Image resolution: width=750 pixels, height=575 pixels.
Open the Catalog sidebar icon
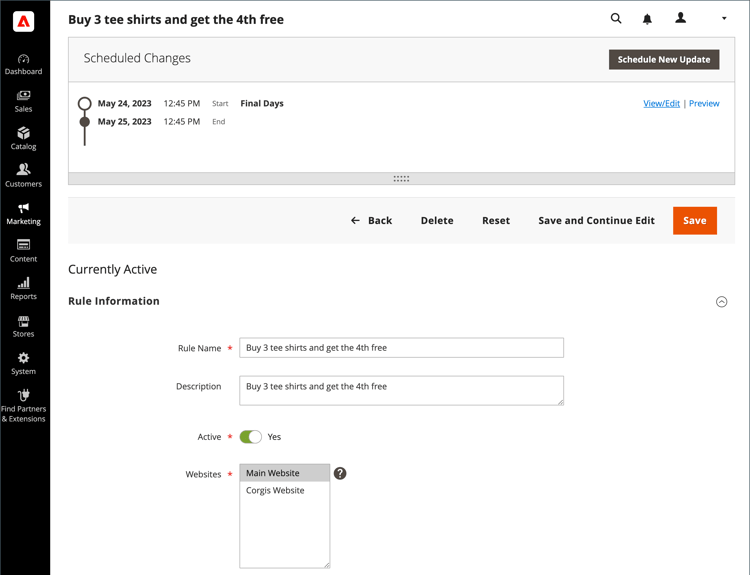23,138
